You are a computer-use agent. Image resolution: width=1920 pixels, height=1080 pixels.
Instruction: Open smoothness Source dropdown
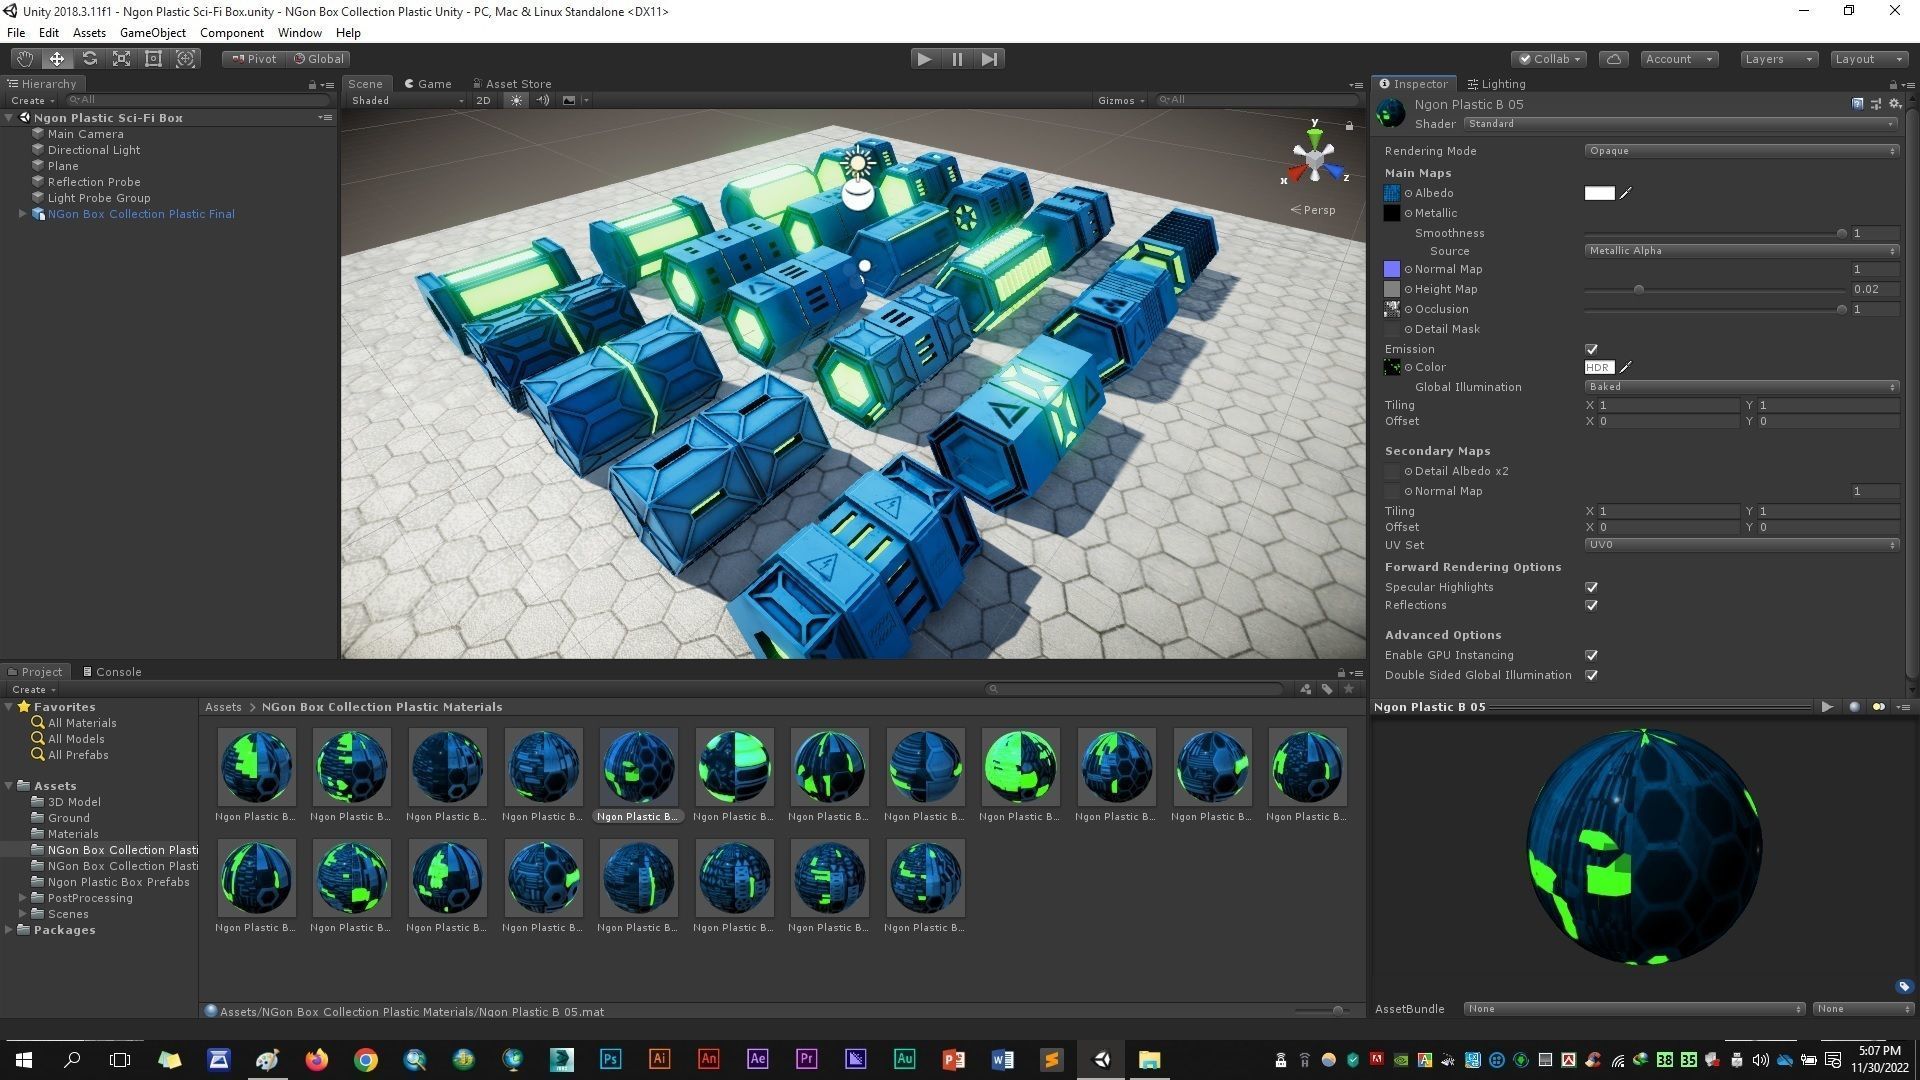(1741, 251)
